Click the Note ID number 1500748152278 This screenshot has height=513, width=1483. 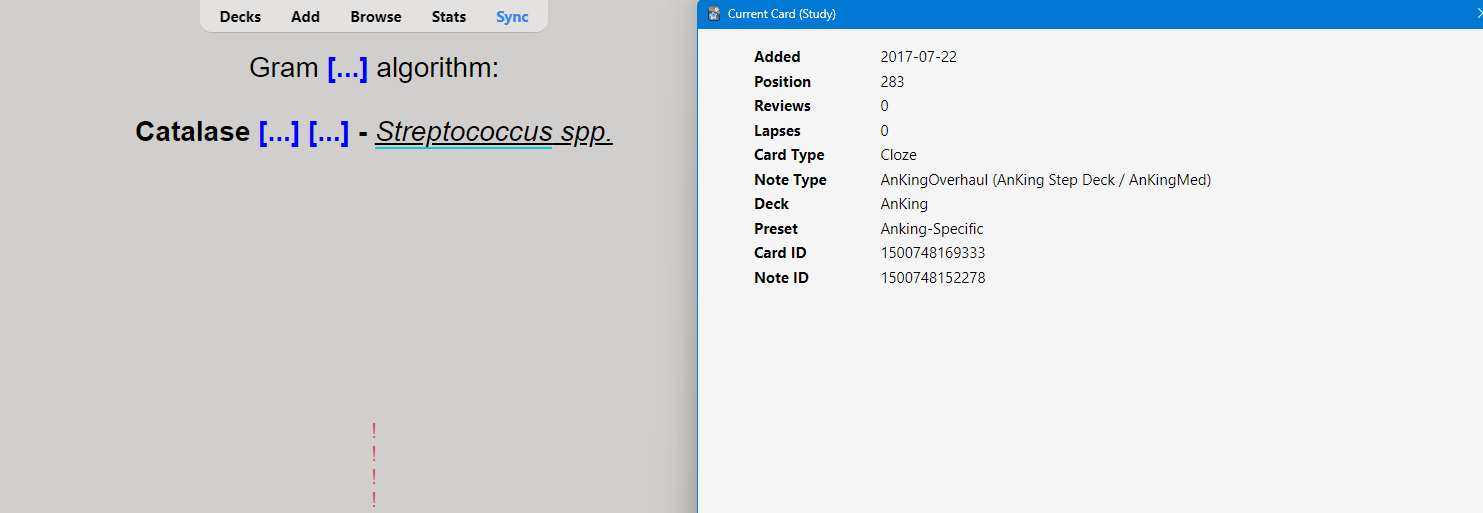click(x=932, y=278)
